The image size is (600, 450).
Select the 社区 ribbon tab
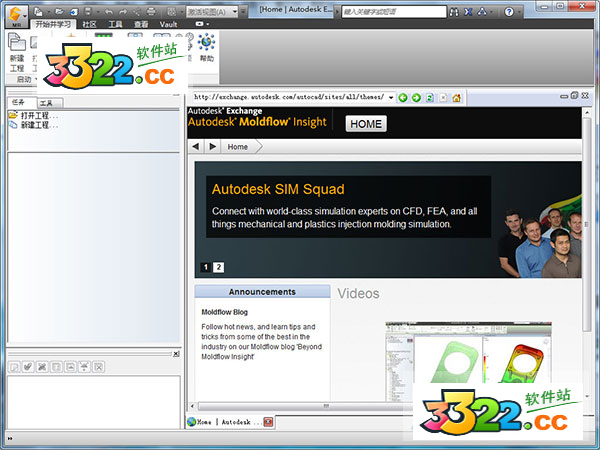(89, 24)
